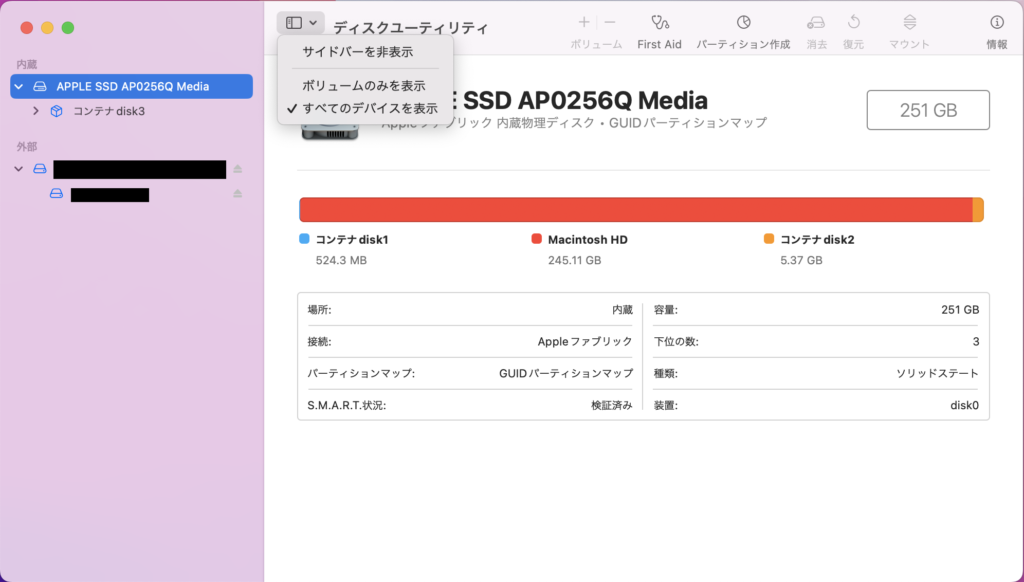Collapse the external disk disclosure arrow
This screenshot has height=582, width=1024.
tap(19, 169)
